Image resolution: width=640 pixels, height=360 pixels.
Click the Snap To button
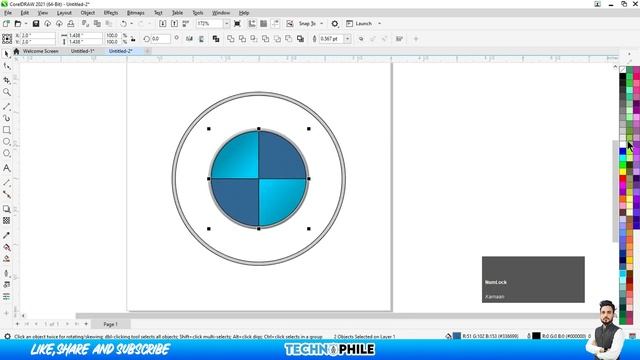pyautogui.click(x=307, y=24)
